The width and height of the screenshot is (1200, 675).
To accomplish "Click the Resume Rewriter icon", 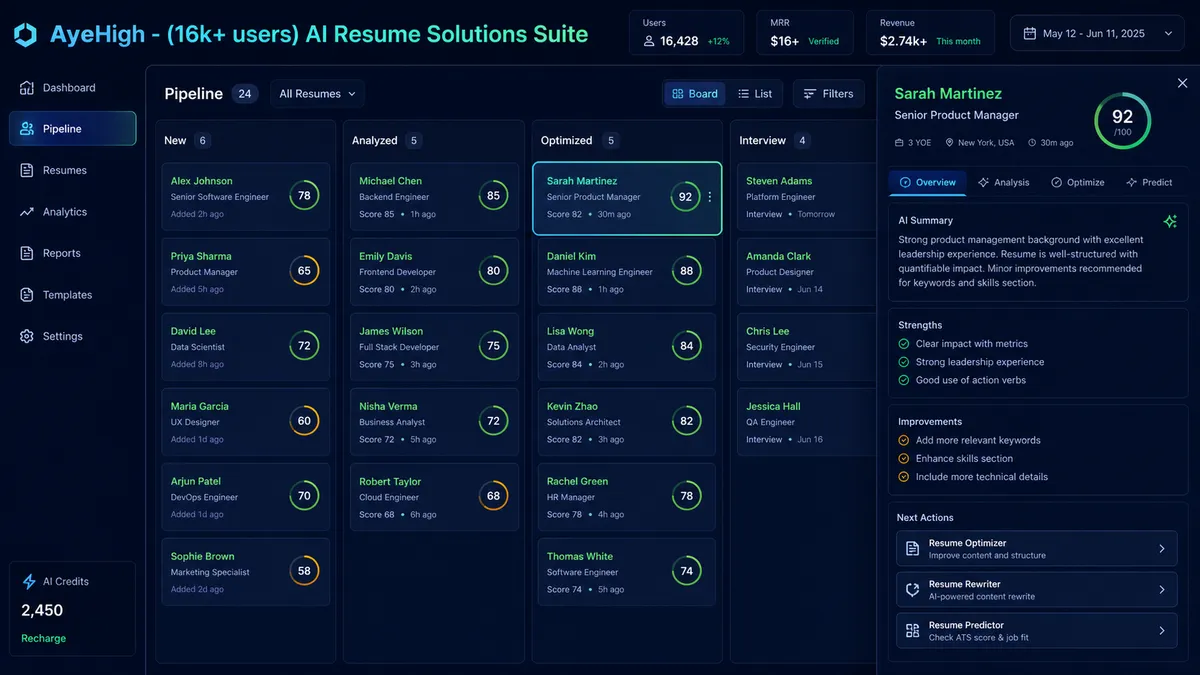I will 912,590.
